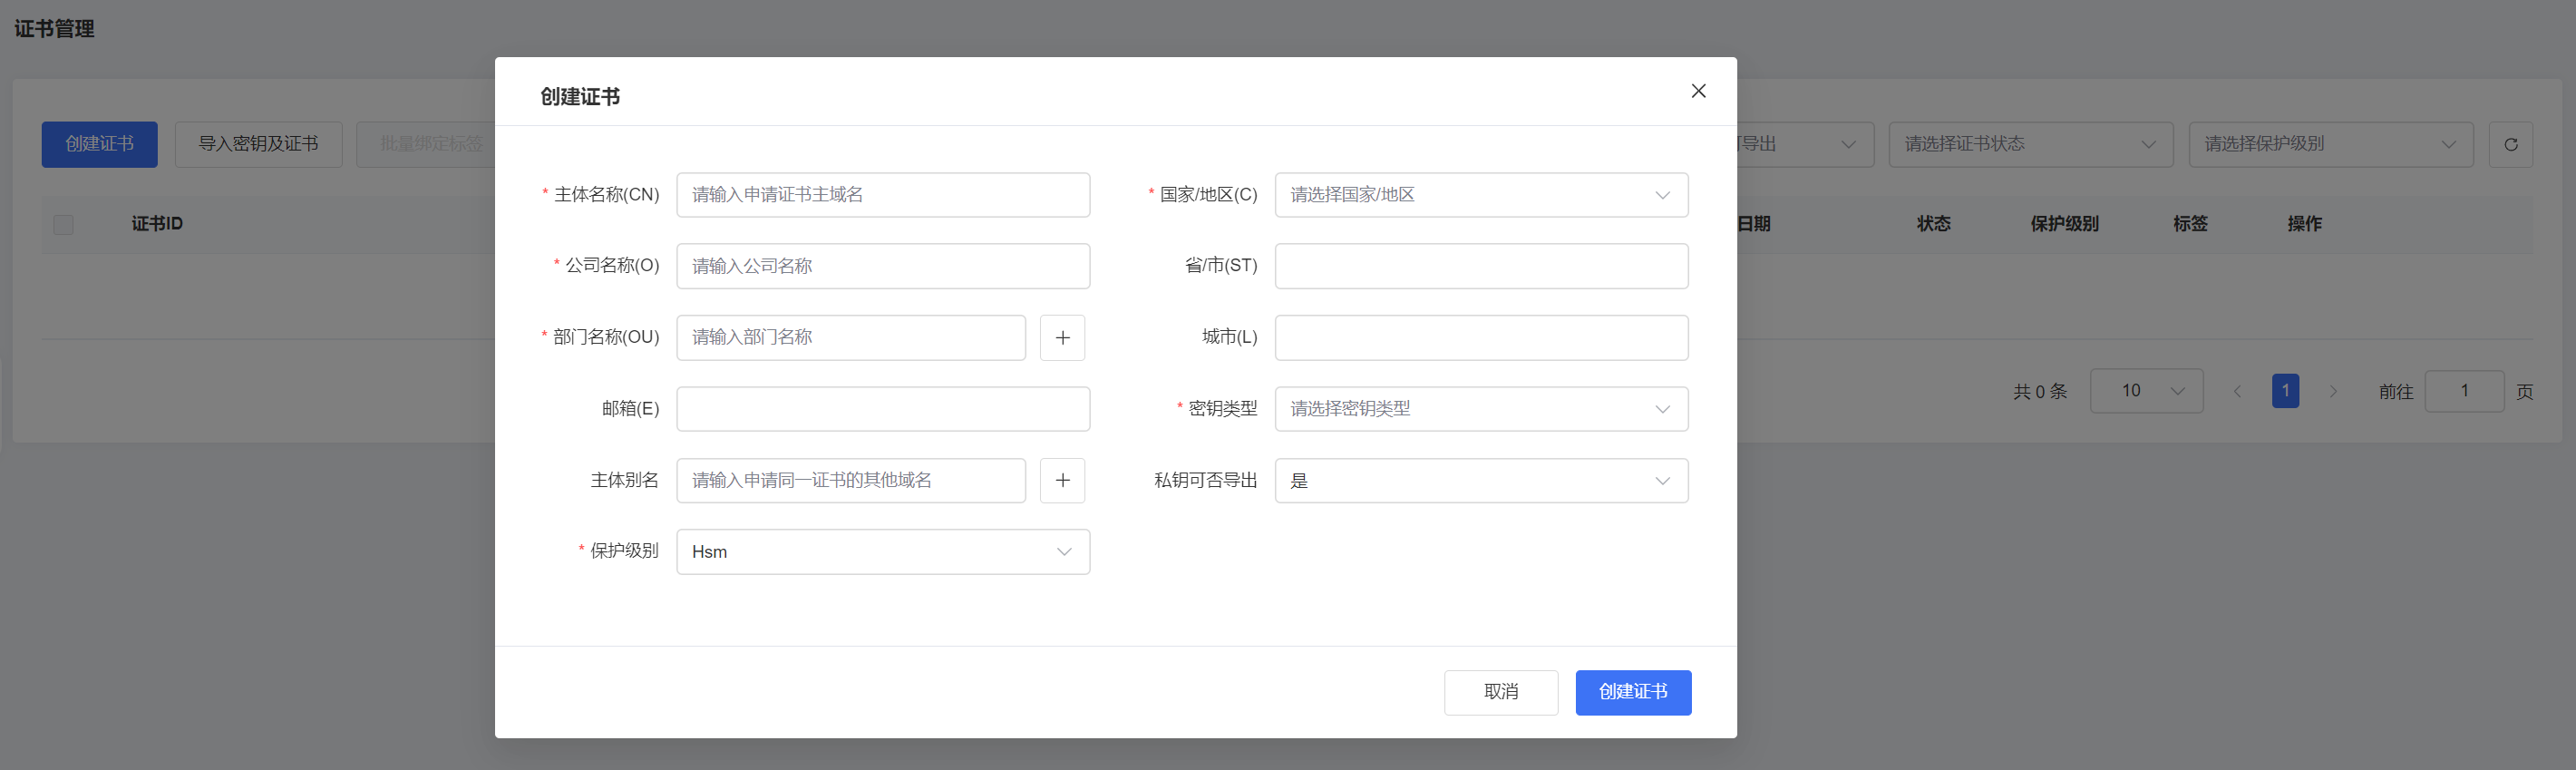Open the 国家/地区(C) dropdown
The image size is (2576, 770).
pyautogui.click(x=1481, y=195)
